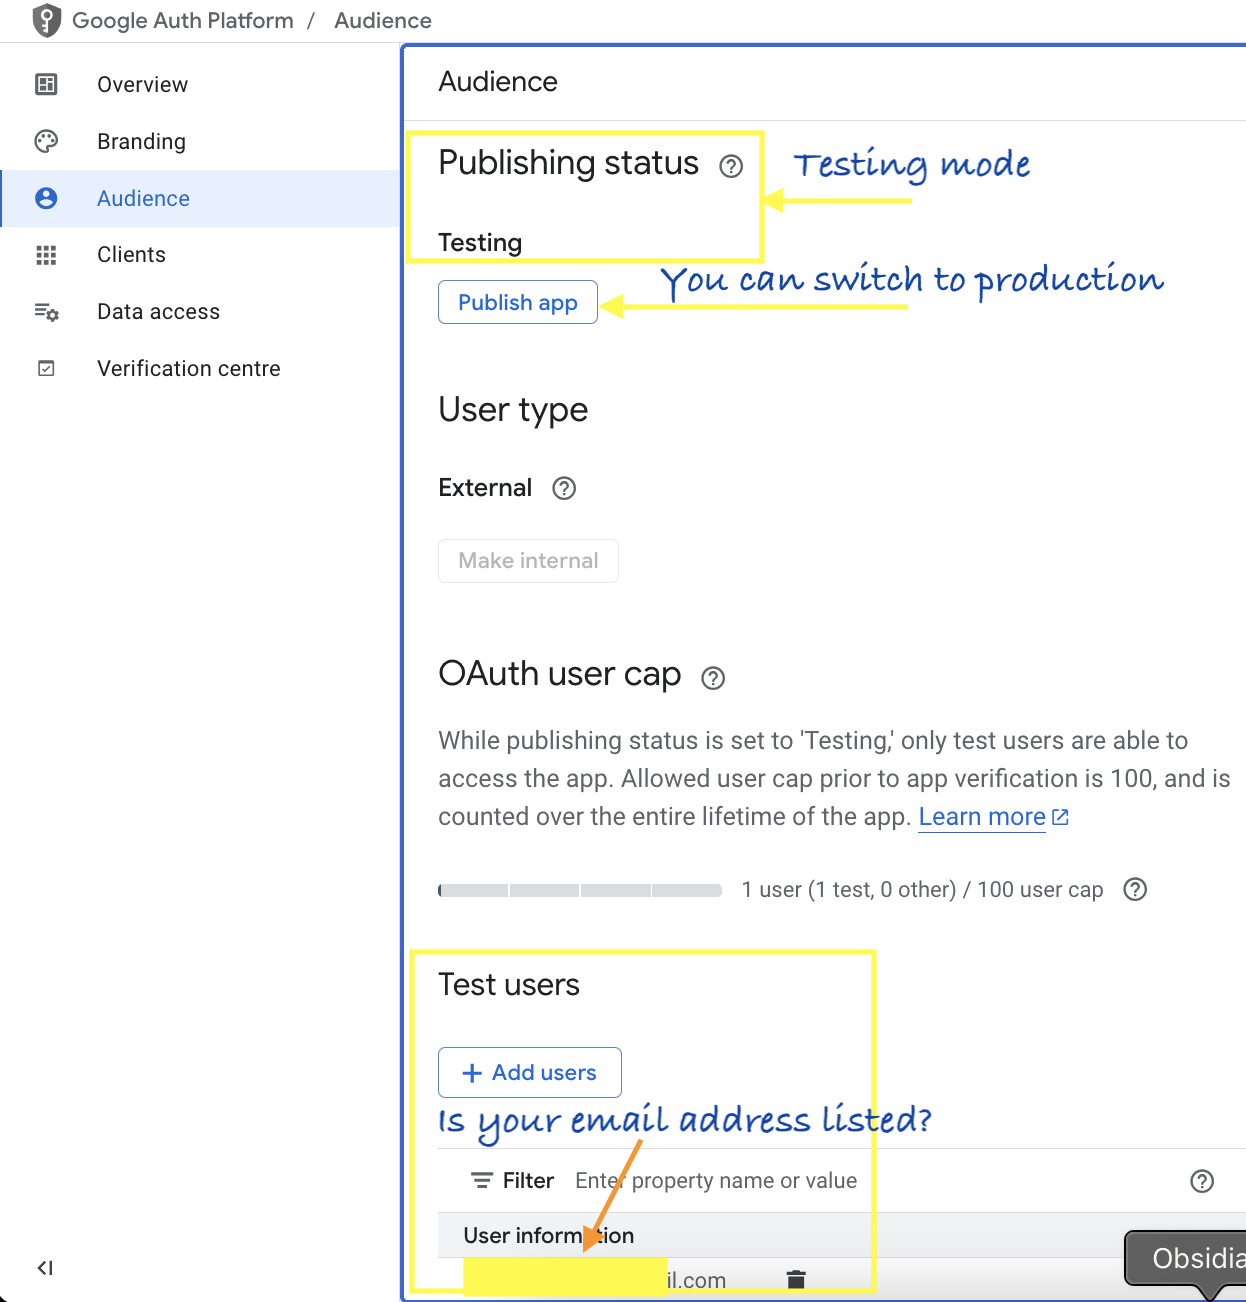Click the Make internal button
This screenshot has width=1246, height=1302.
528,561
